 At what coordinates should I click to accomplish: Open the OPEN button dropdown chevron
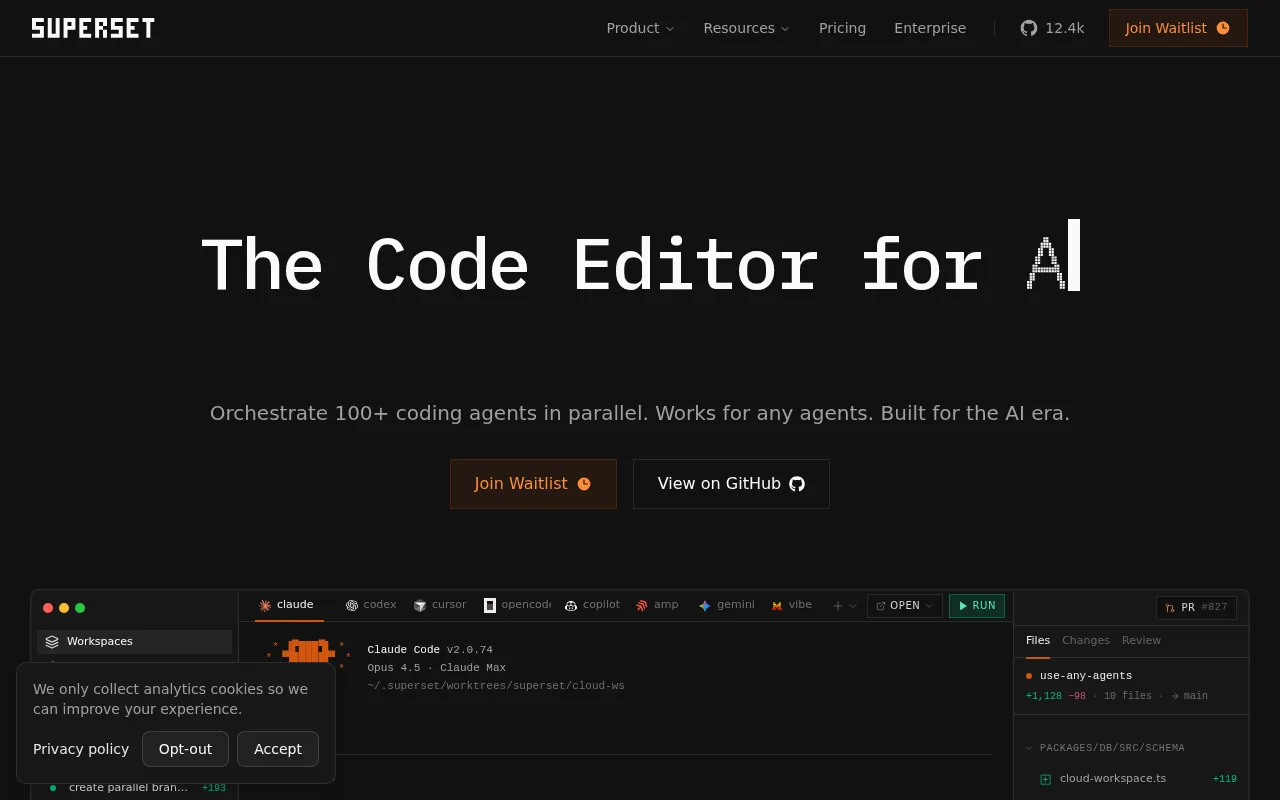[929, 606]
